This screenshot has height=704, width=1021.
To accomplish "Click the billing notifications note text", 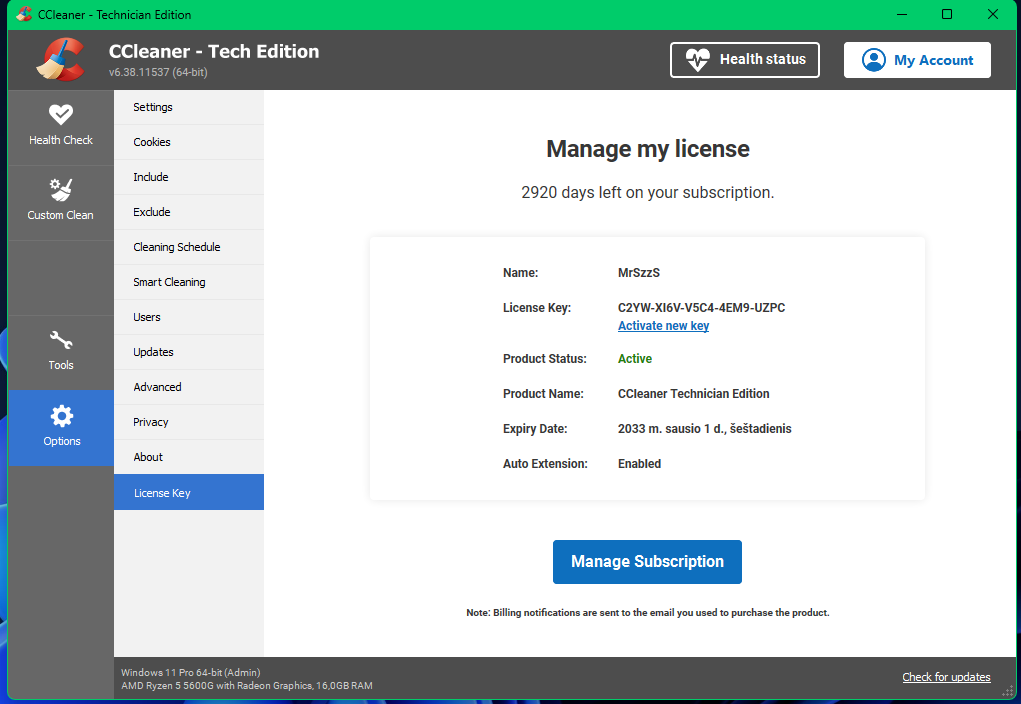I will 648,613.
